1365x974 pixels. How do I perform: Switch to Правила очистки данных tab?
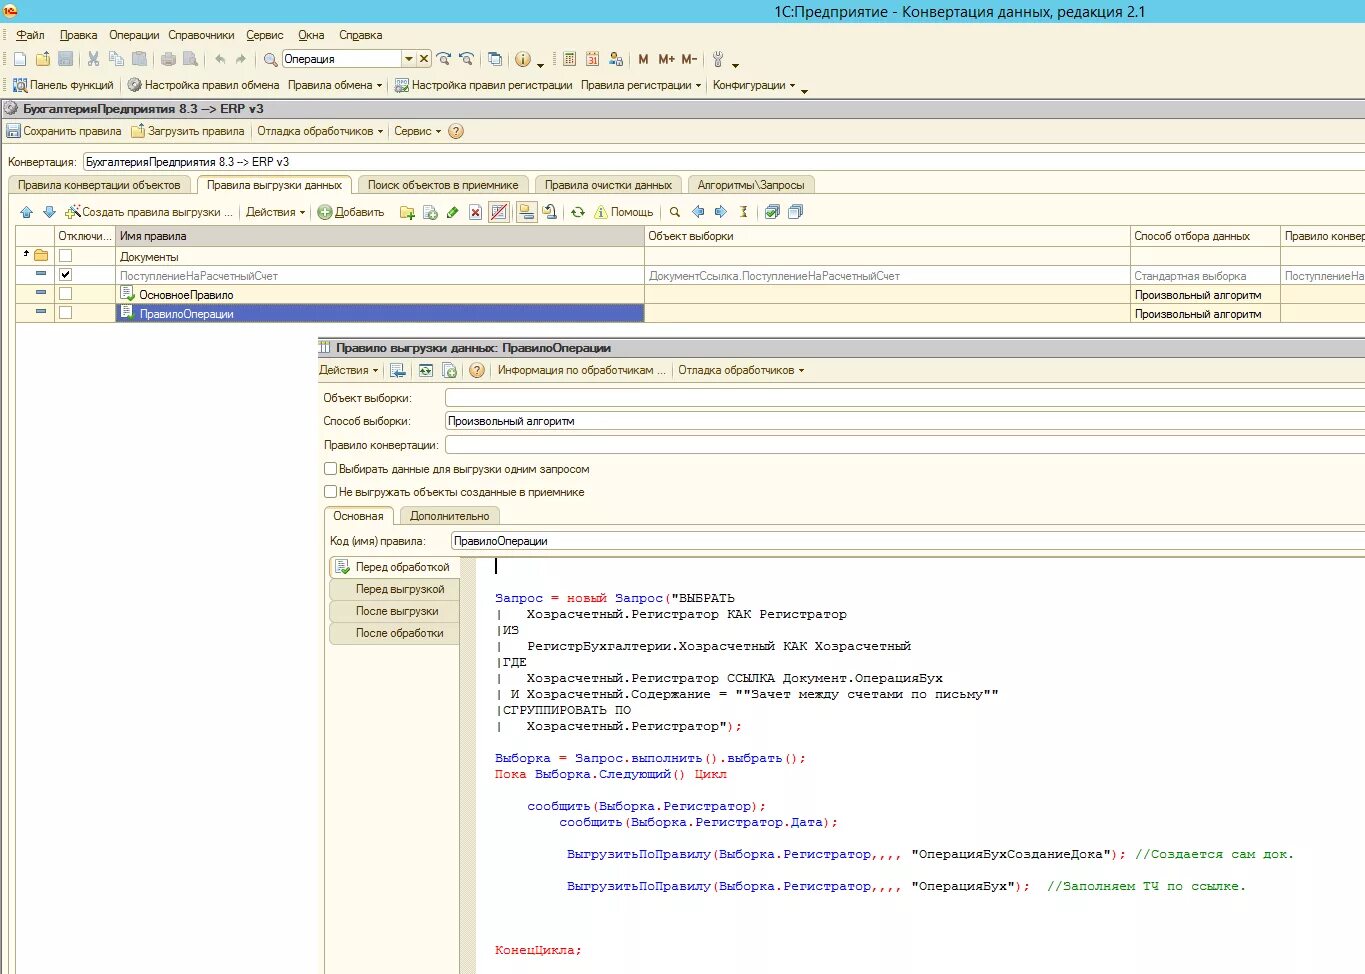tap(608, 185)
